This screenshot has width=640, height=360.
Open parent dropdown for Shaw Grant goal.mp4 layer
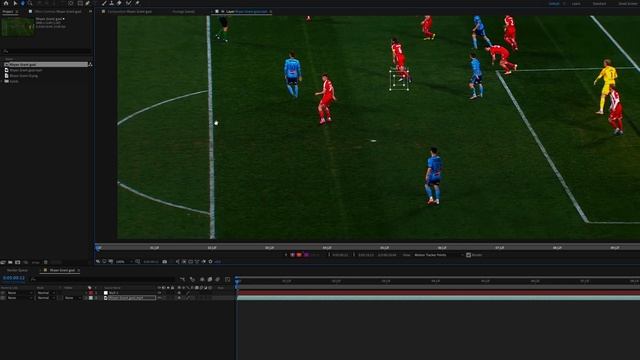coord(20,298)
